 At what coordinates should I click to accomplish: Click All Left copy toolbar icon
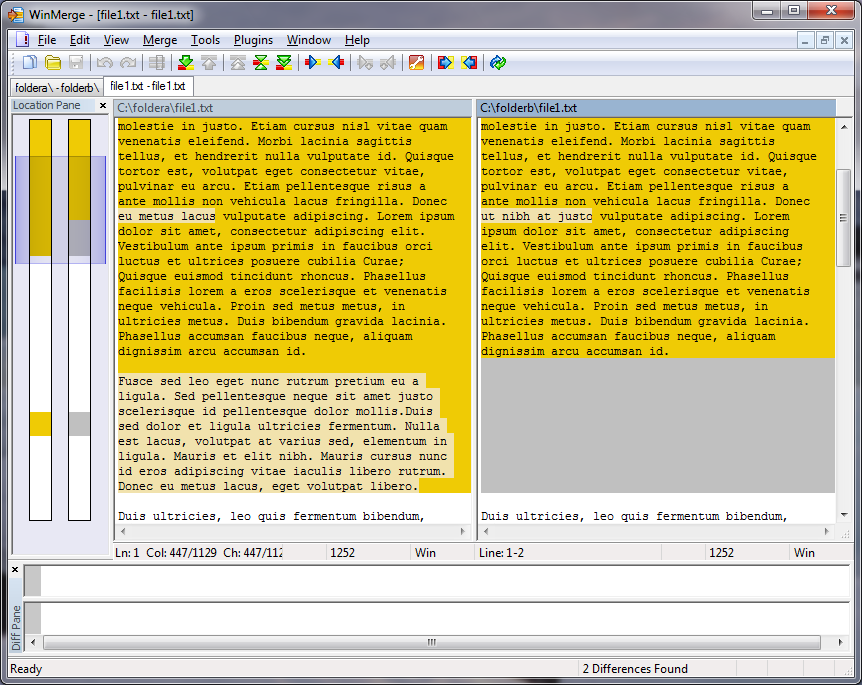(x=469, y=63)
